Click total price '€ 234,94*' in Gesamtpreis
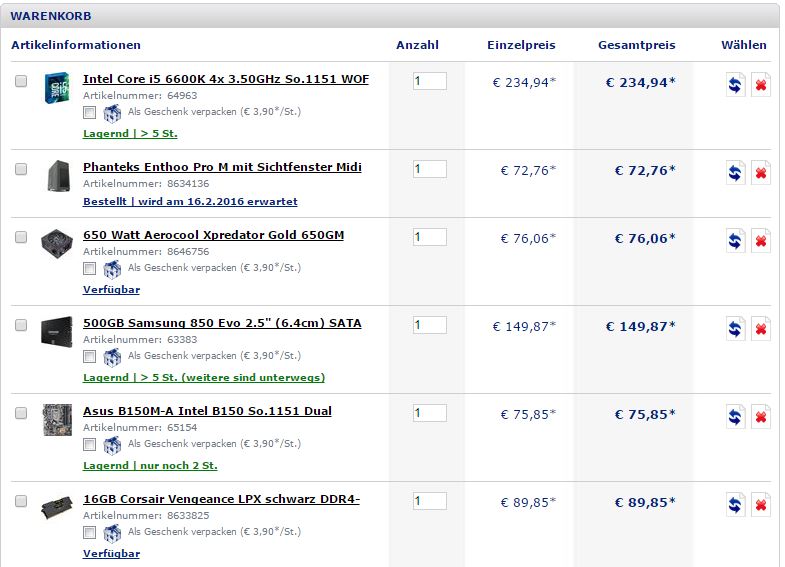 coord(640,83)
